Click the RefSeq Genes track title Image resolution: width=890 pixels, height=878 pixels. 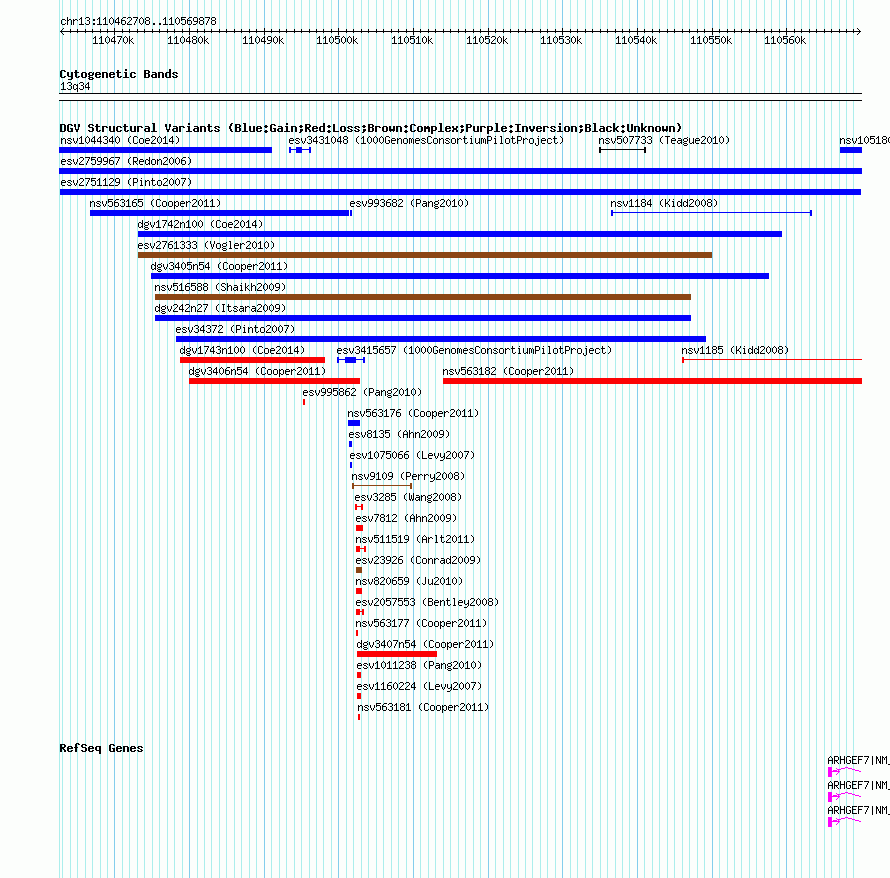pos(101,748)
